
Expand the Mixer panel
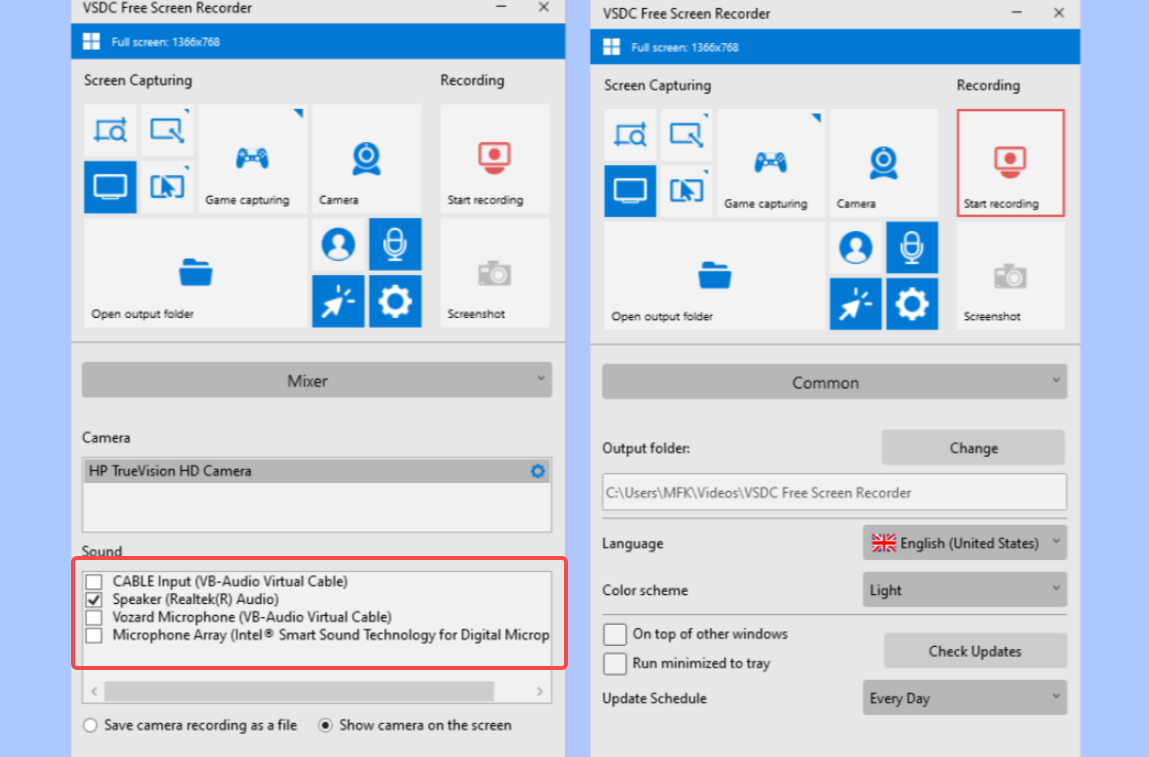coord(316,380)
